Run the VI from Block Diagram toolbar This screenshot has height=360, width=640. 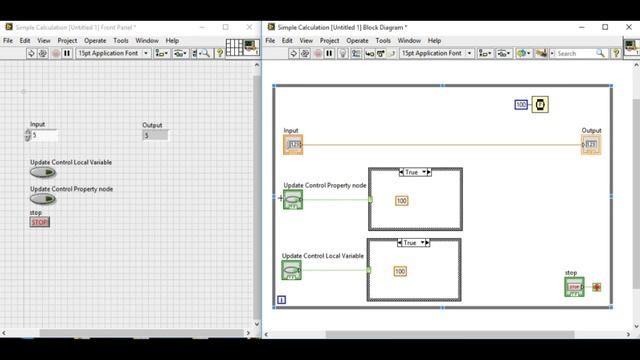[293, 53]
